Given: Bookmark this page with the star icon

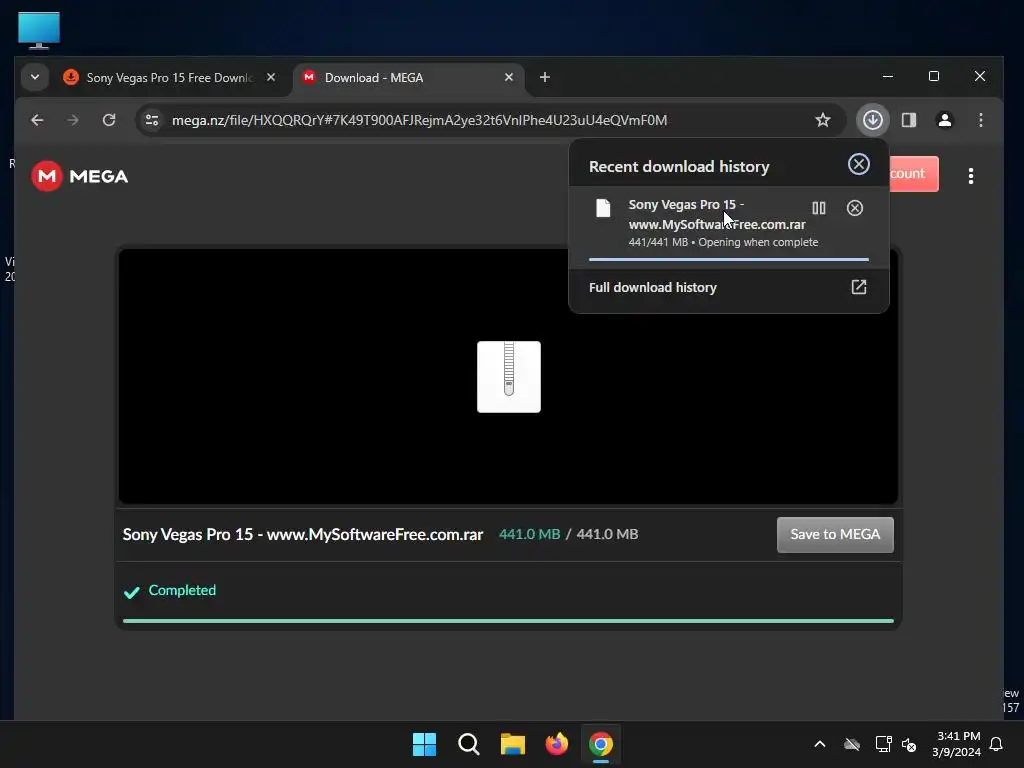Looking at the screenshot, I should [x=823, y=120].
